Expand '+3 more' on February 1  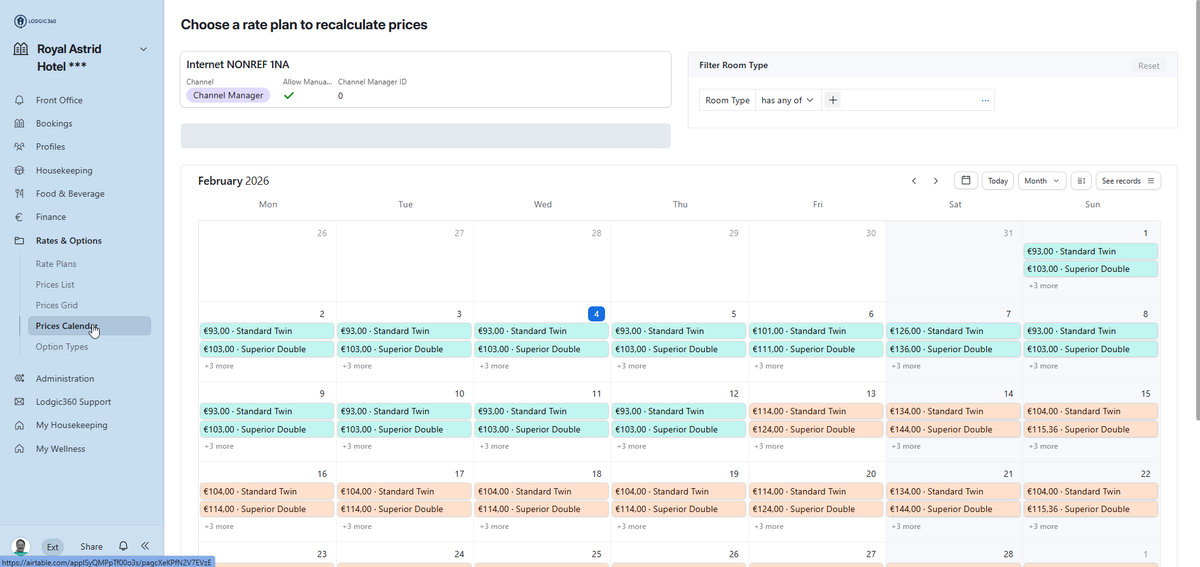click(x=1043, y=286)
